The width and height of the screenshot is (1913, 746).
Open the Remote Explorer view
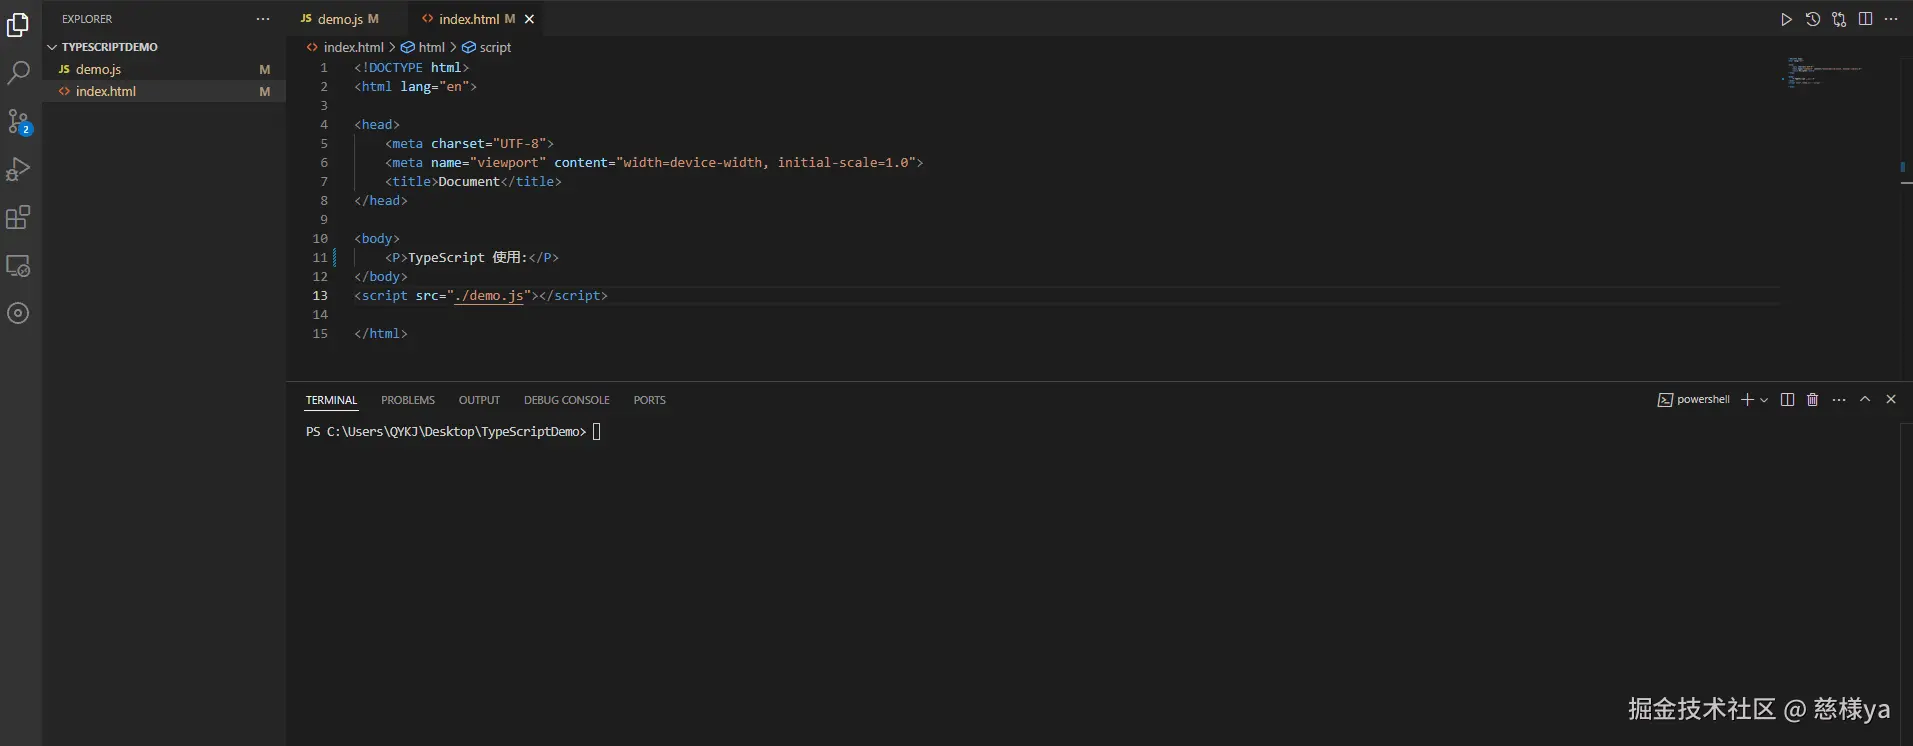(x=19, y=266)
